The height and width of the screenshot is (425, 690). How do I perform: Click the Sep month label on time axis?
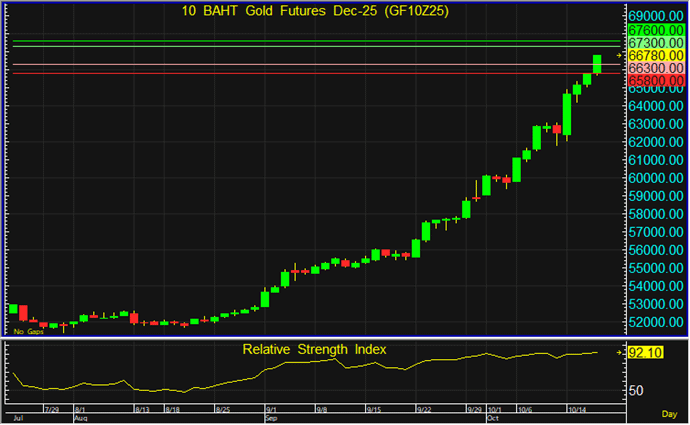(x=271, y=418)
